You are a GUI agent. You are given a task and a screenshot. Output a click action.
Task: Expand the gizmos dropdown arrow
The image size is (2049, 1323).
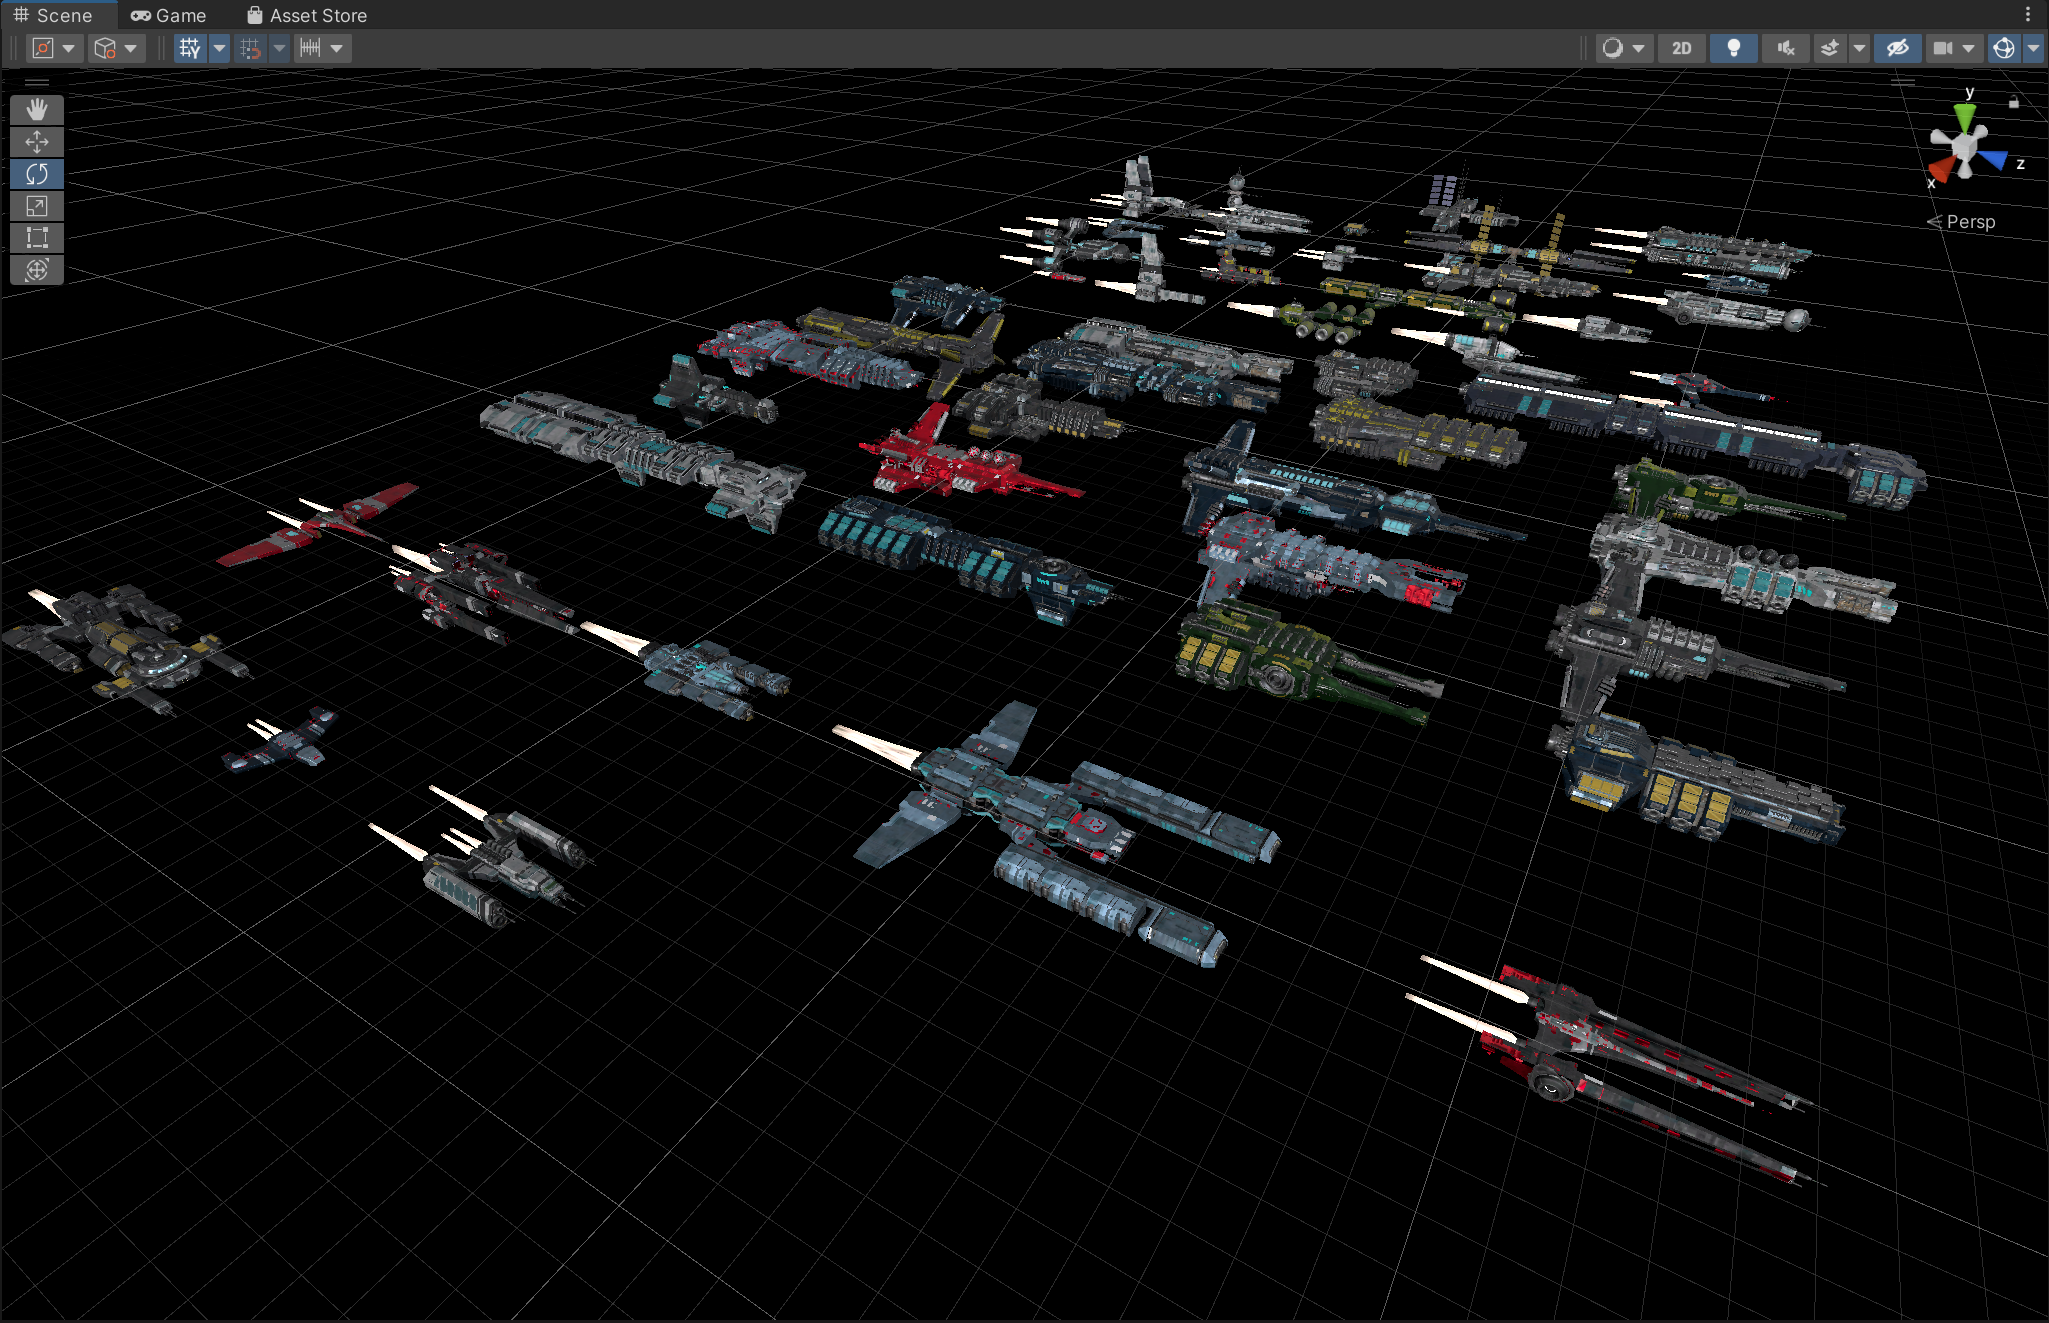coord(2033,48)
